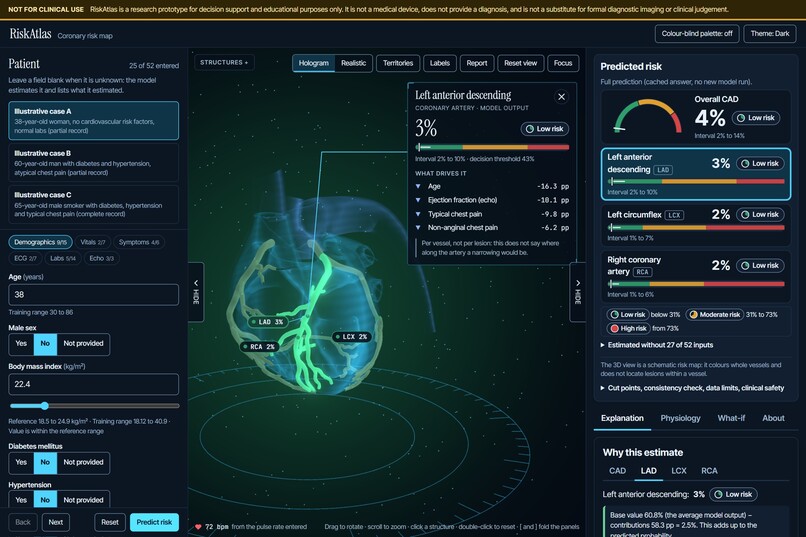This screenshot has height=537, width=806.
Task: Click the Left circumflex risk bar
Action: tap(697, 228)
